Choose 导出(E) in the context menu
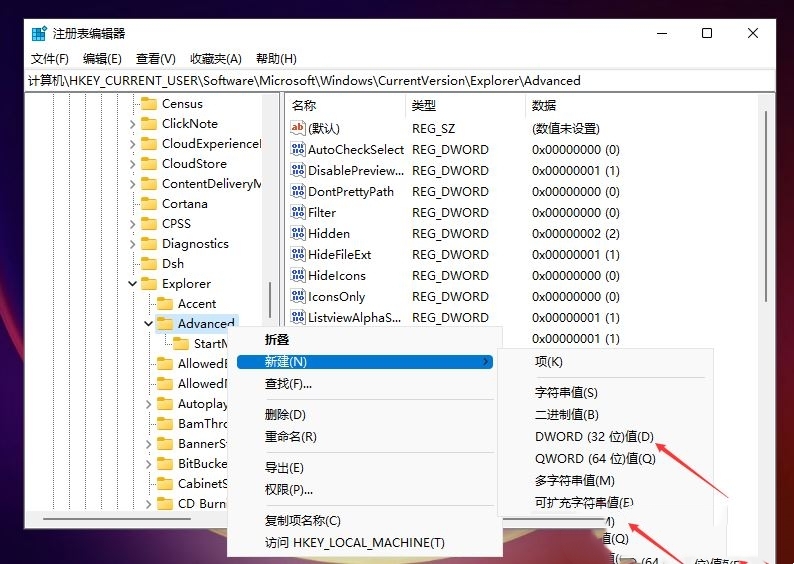The image size is (794, 564). coord(365,468)
